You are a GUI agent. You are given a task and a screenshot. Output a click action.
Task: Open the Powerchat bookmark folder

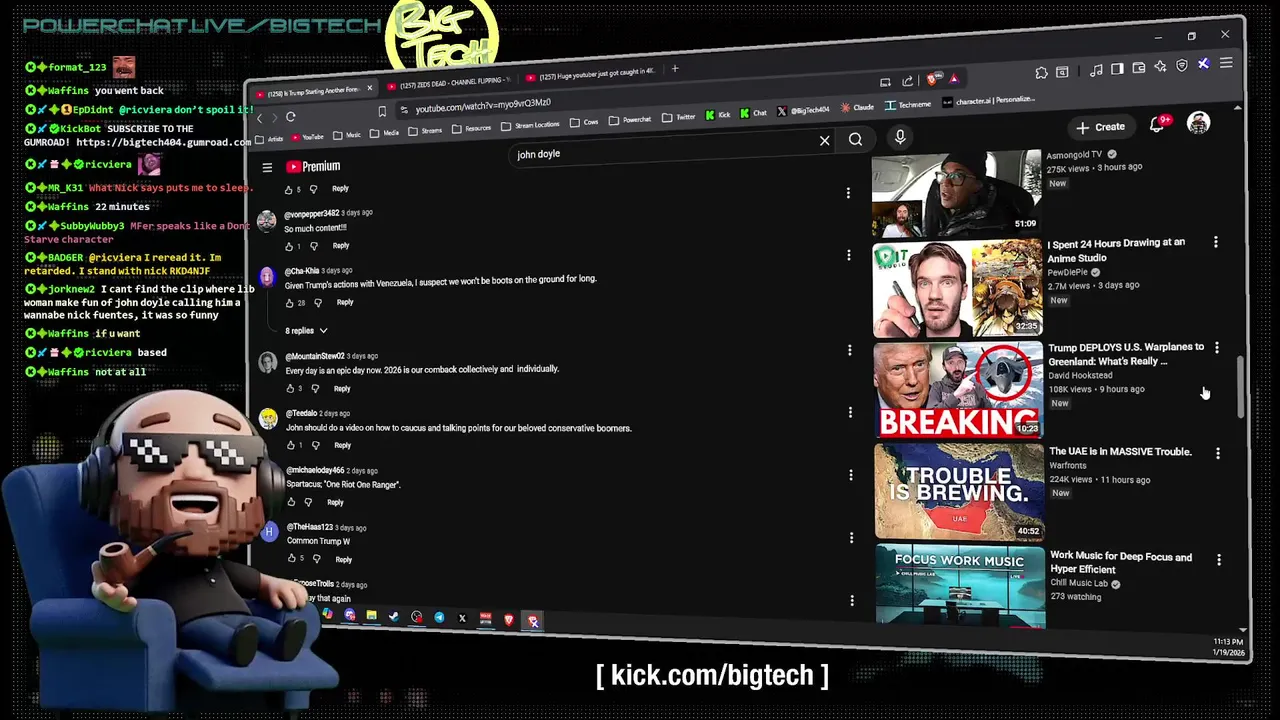[629, 119]
